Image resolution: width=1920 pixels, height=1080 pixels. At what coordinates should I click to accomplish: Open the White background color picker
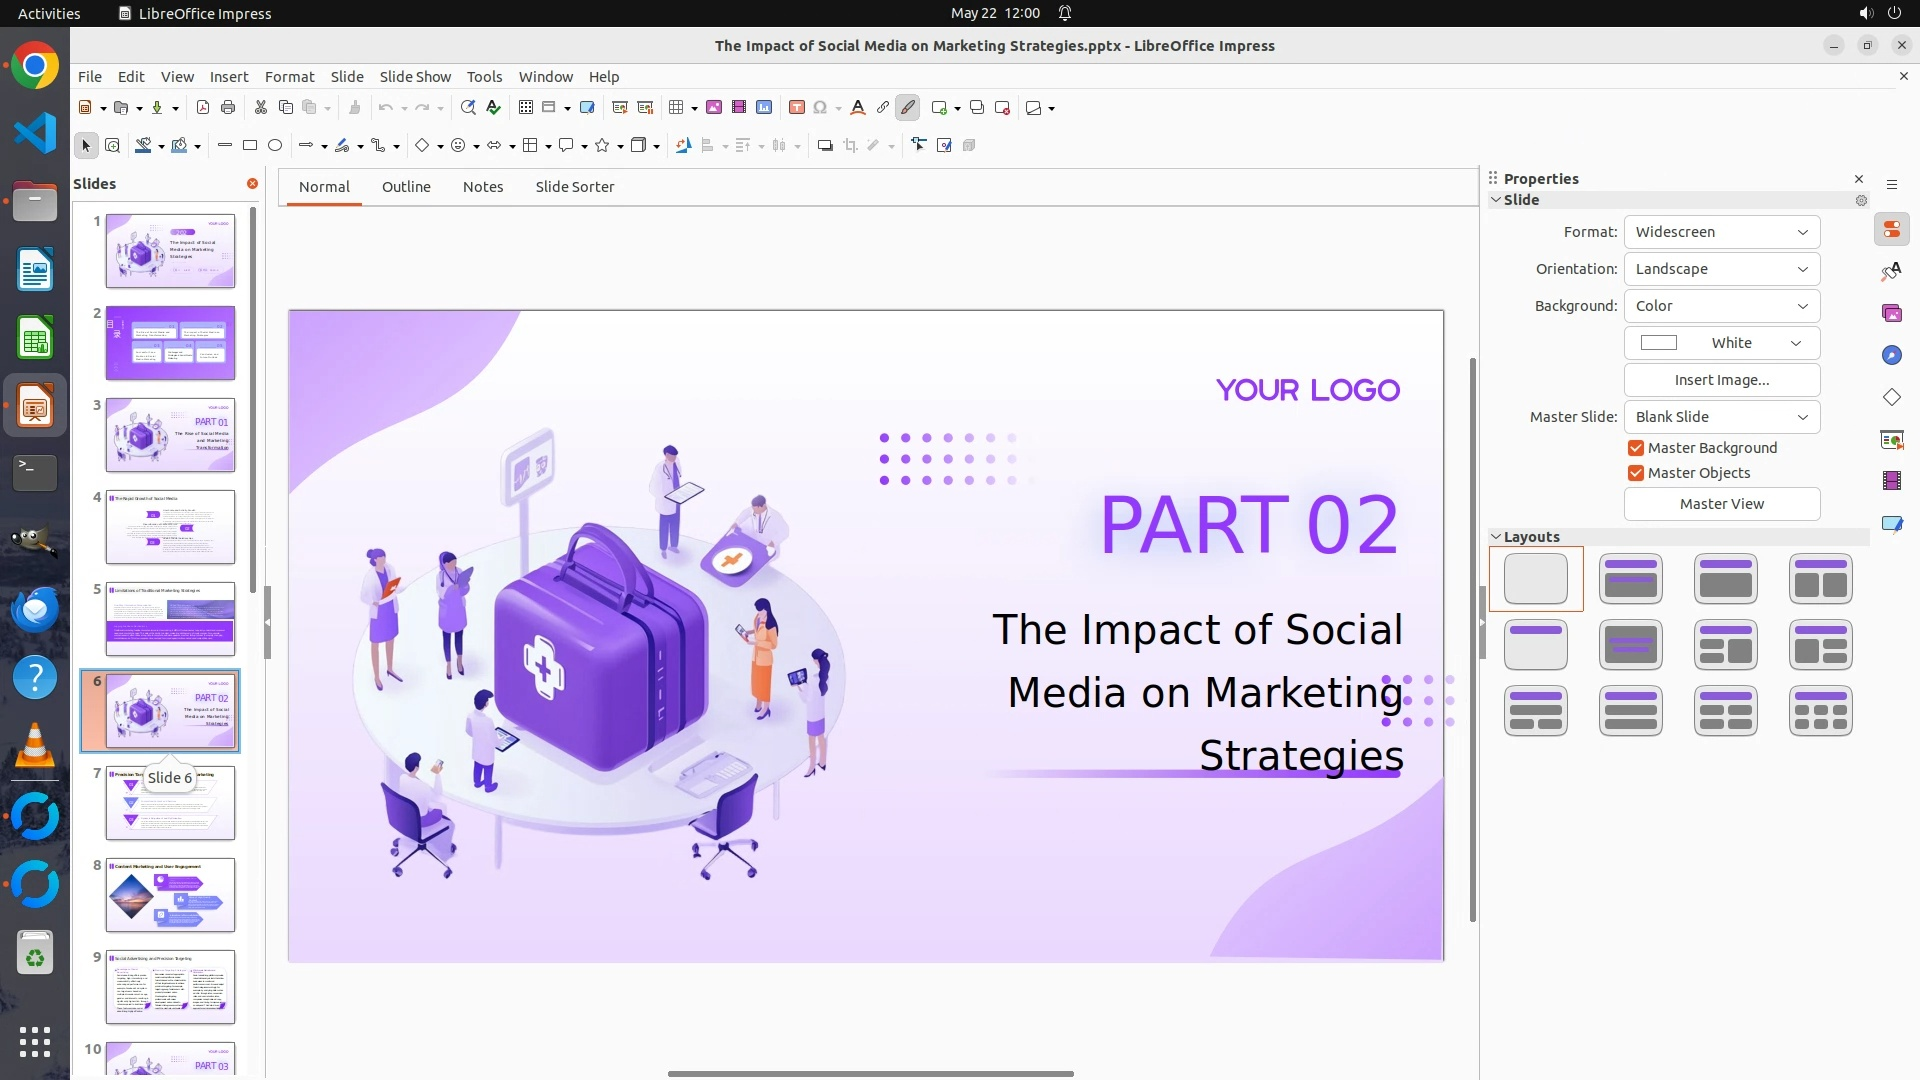point(1721,343)
